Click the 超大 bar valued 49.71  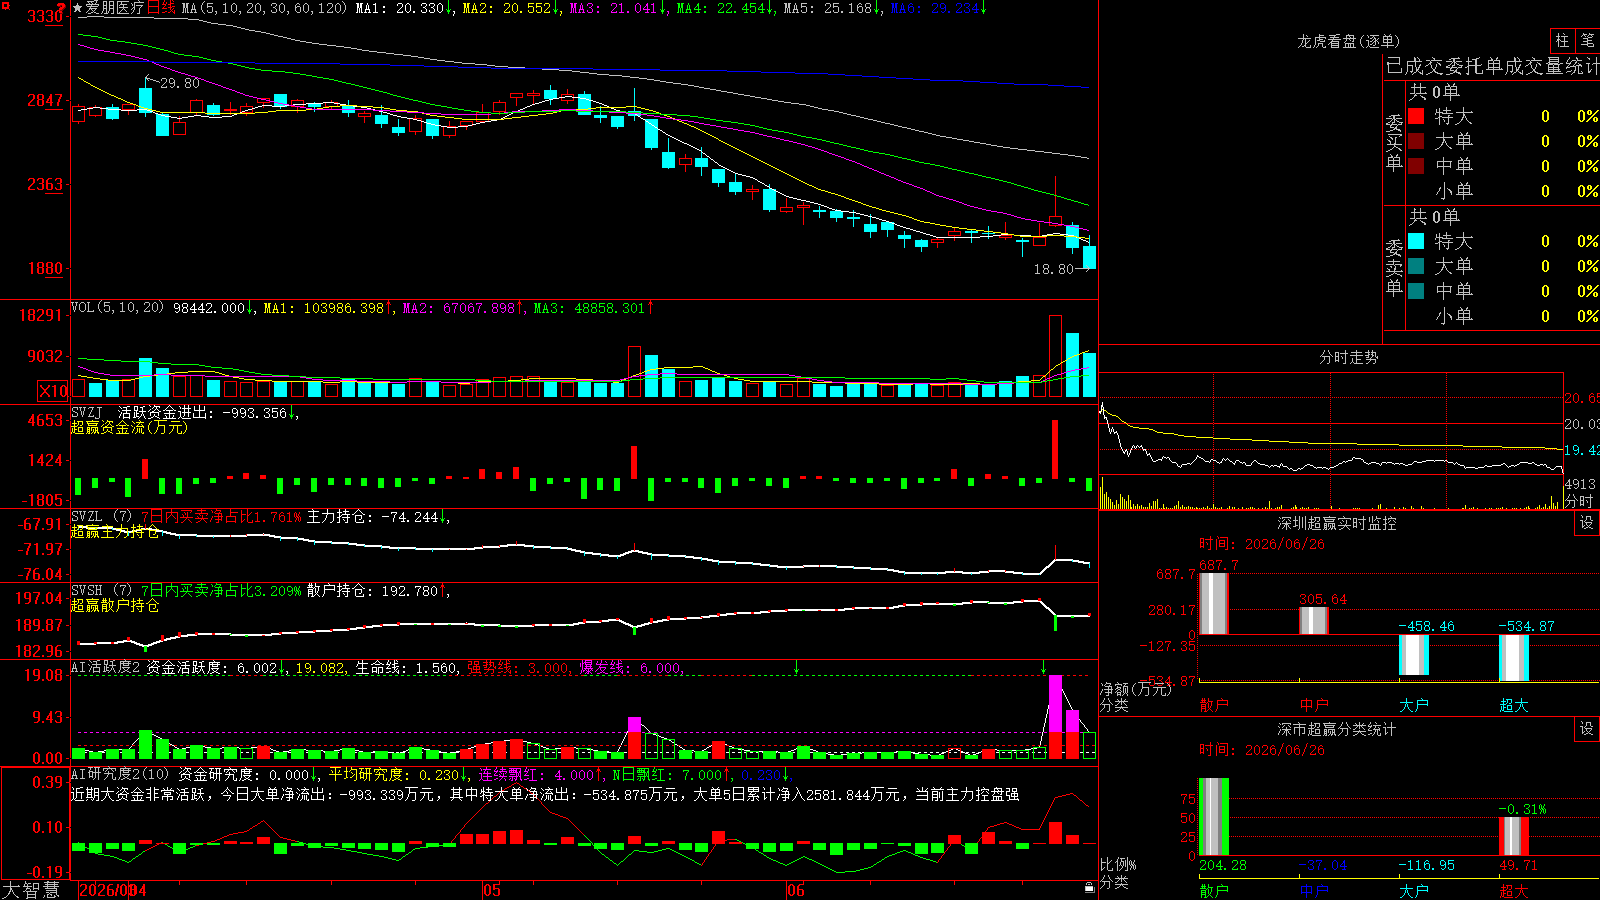coord(1513,836)
